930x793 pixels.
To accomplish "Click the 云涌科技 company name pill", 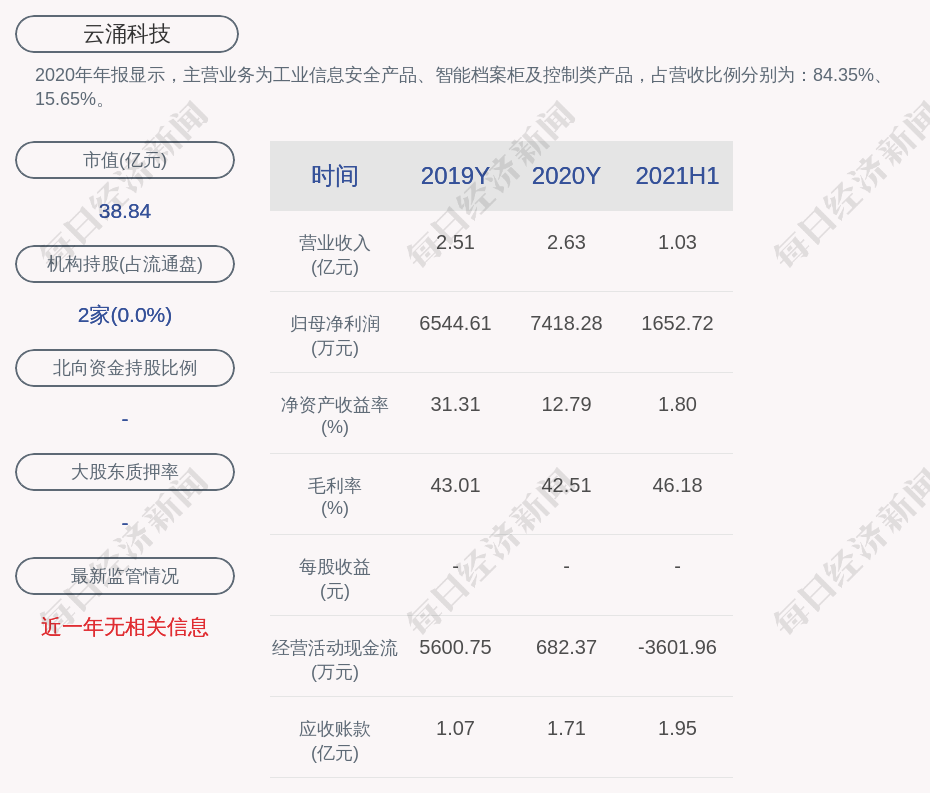I will (127, 34).
